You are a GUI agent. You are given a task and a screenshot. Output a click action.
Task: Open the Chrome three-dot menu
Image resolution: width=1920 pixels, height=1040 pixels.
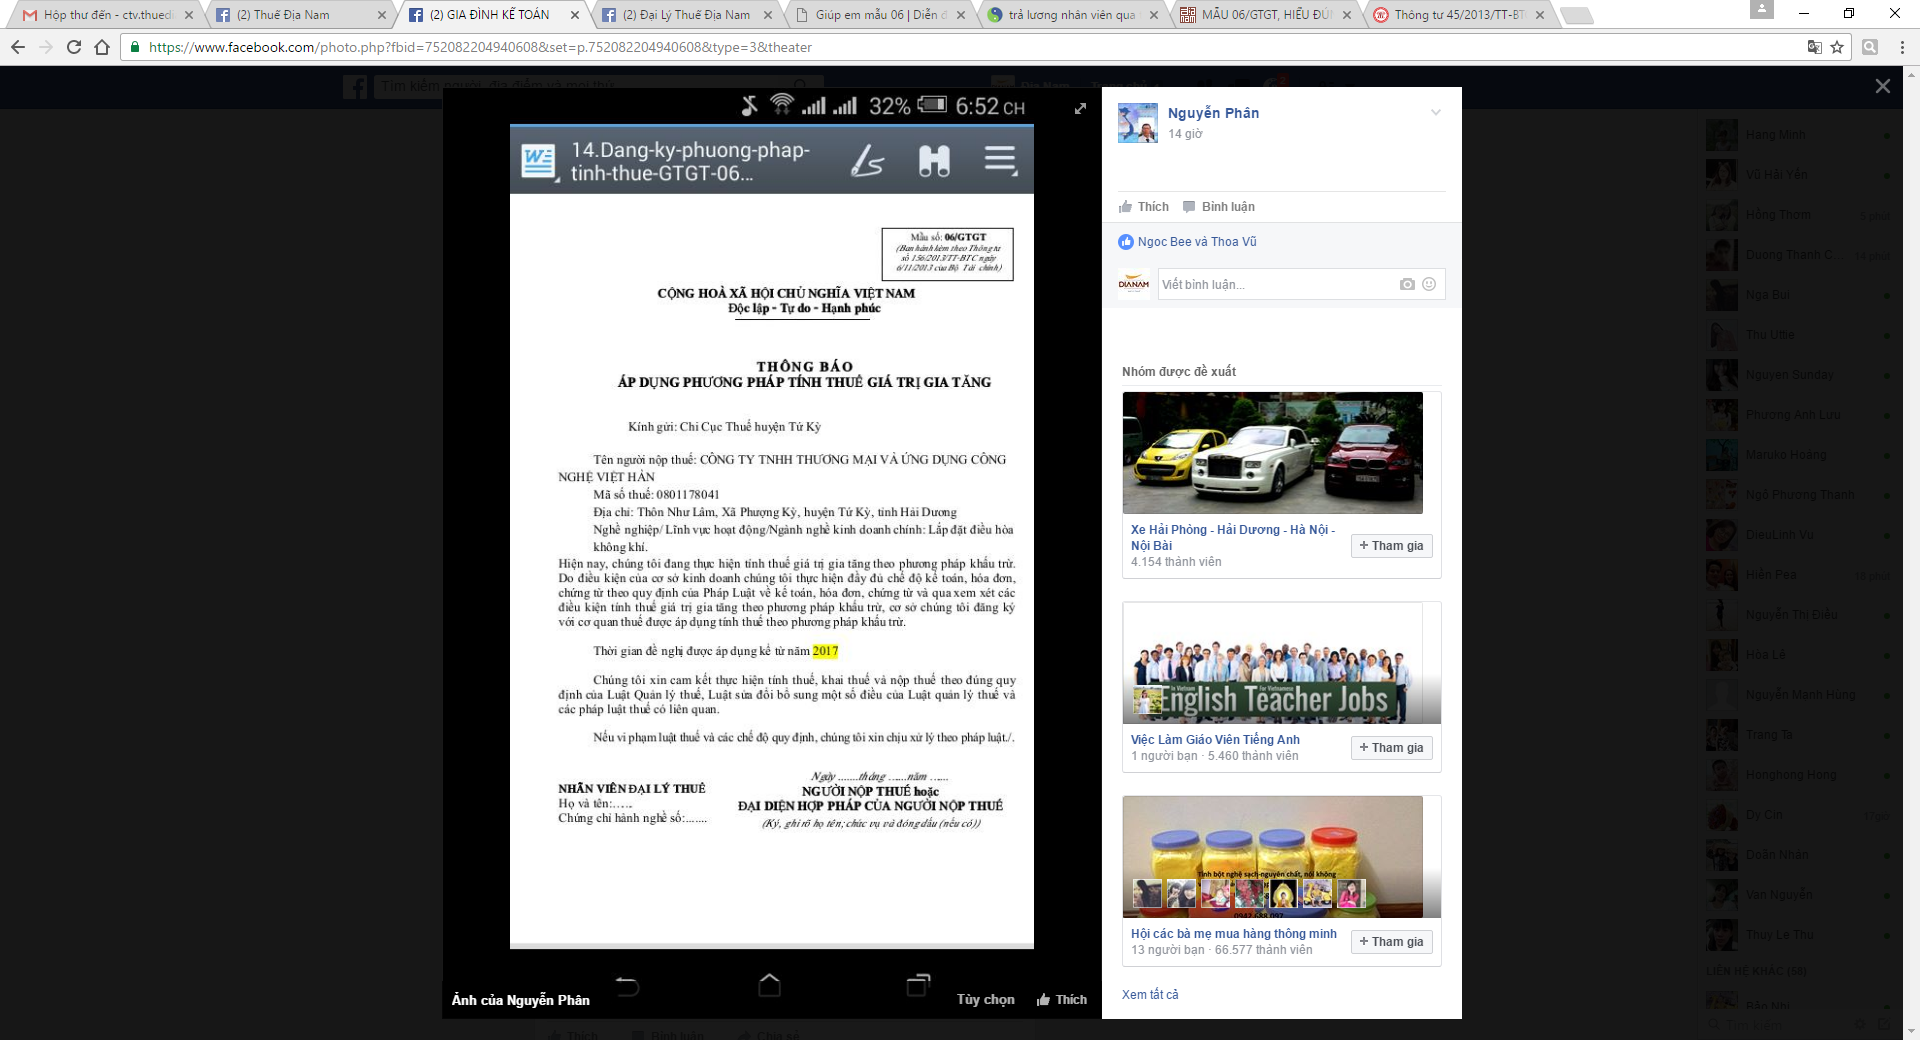1902,47
